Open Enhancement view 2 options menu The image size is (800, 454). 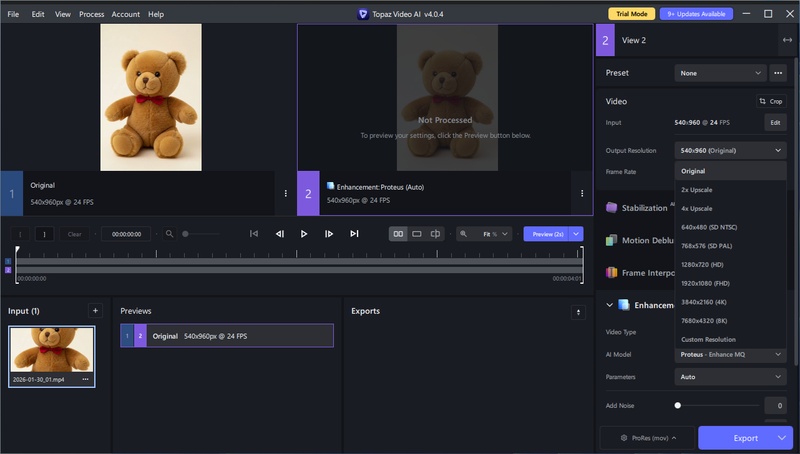coord(582,193)
